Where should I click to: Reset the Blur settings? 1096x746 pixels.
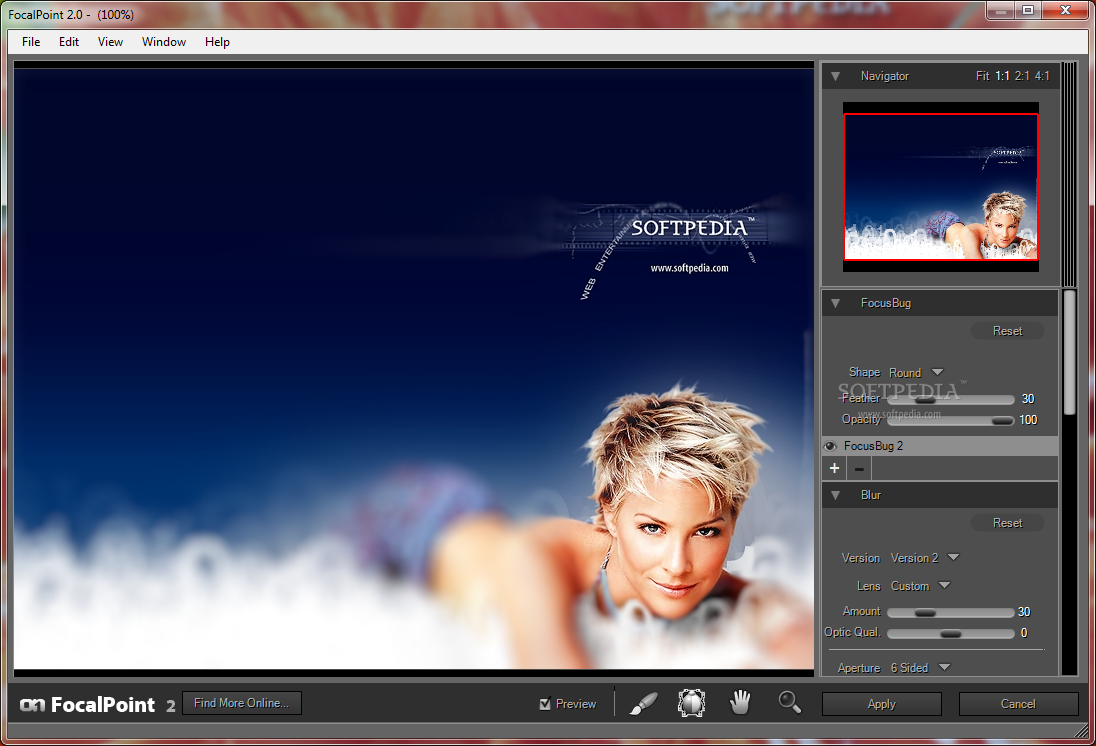coord(1007,523)
